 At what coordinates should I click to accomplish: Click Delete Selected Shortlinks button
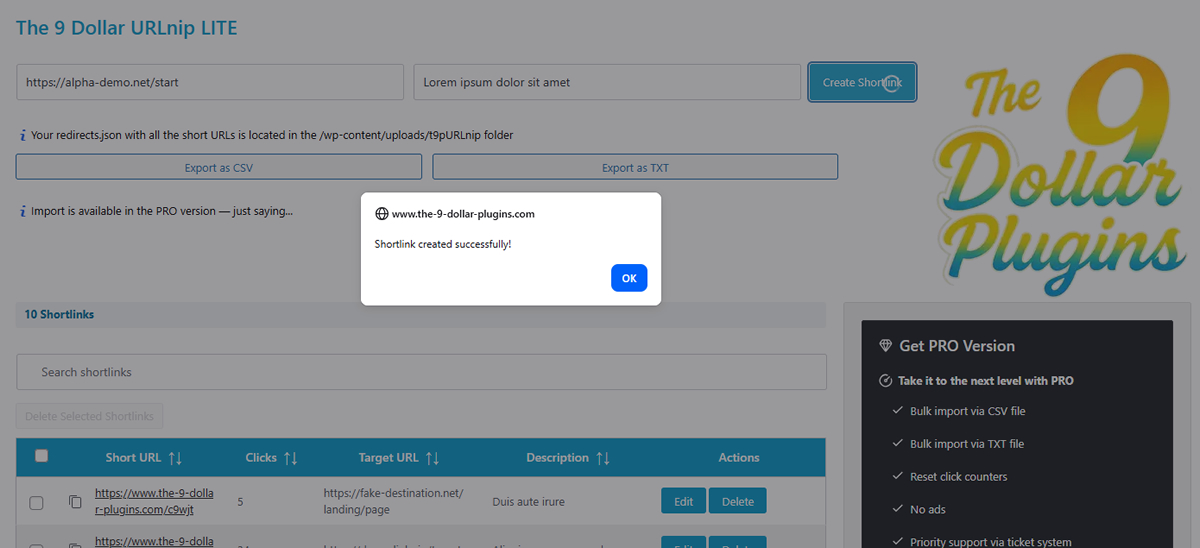coord(90,416)
